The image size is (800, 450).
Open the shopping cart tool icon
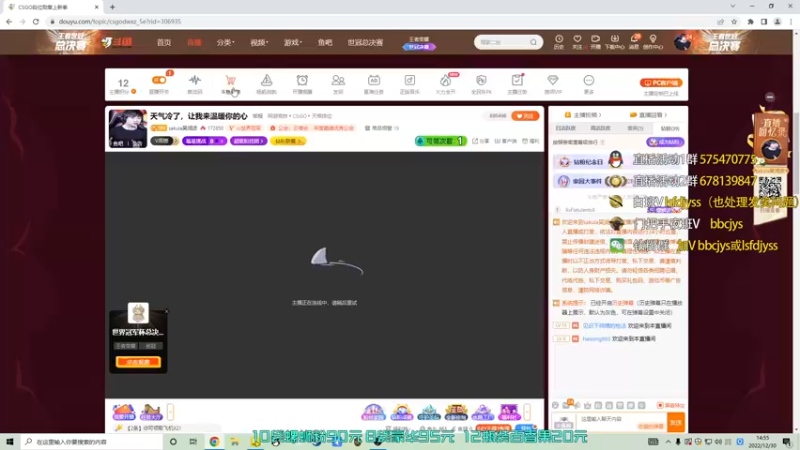(x=230, y=81)
